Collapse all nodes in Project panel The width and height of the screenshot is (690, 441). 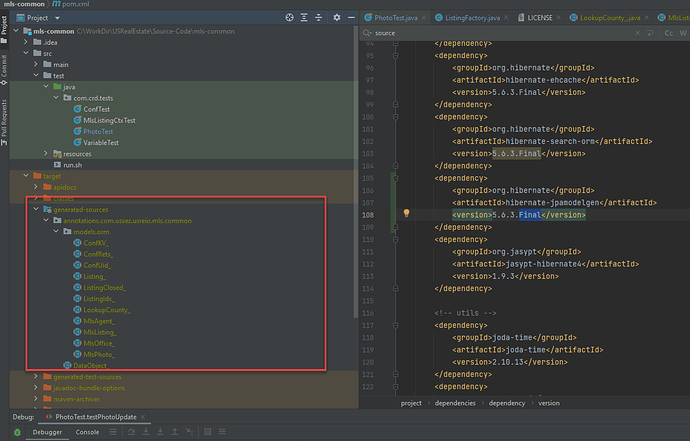click(x=319, y=18)
